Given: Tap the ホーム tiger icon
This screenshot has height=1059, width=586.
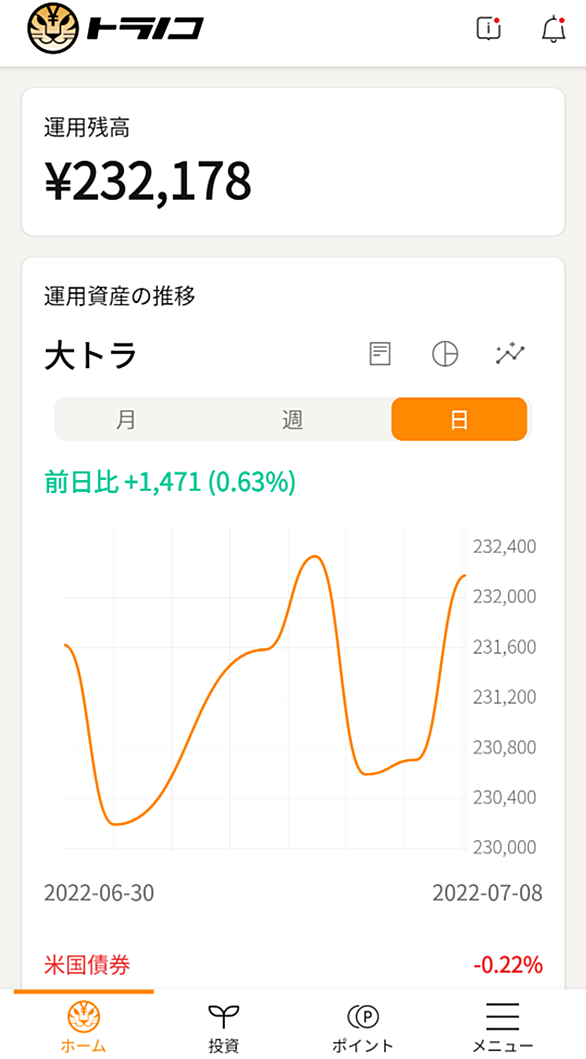Looking at the screenshot, I should pos(84,1015).
